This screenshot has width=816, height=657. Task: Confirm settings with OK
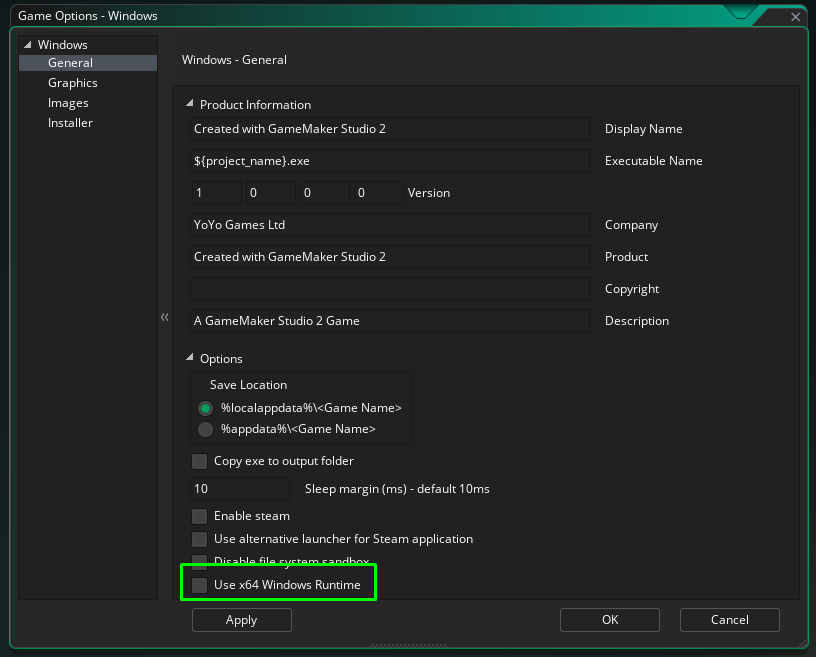609,619
